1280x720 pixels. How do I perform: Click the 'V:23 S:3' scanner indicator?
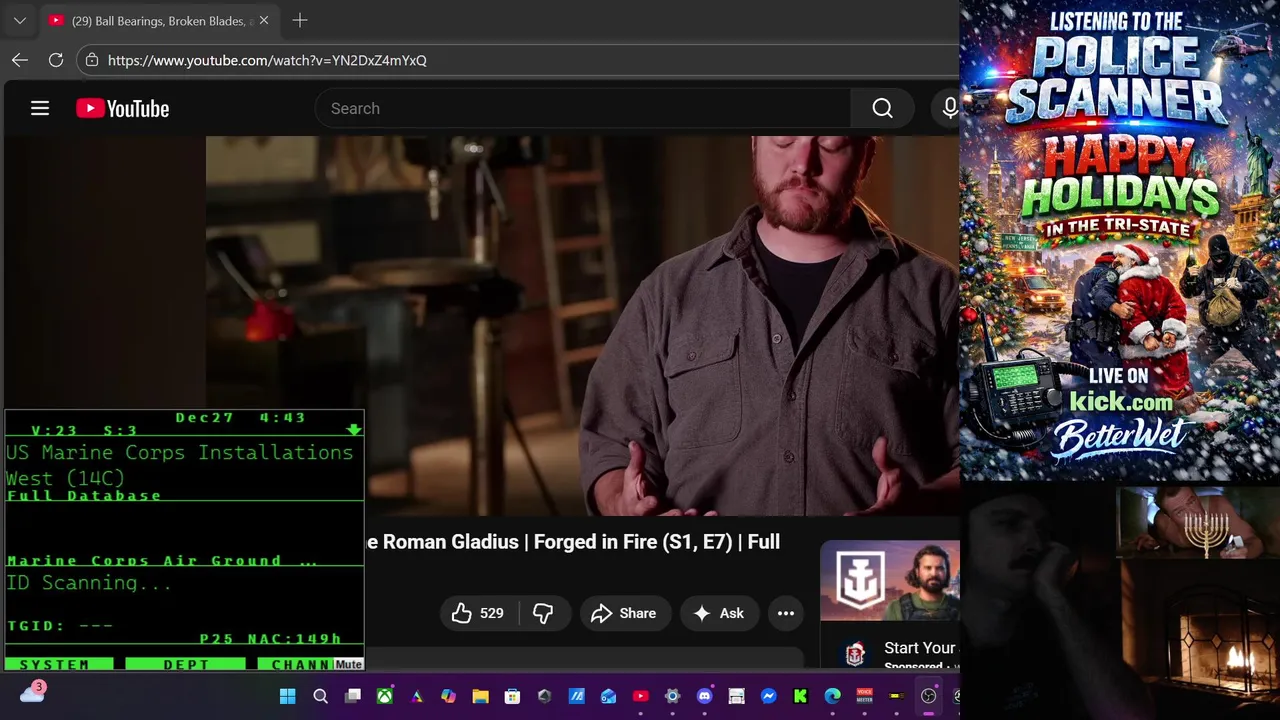[84, 430]
